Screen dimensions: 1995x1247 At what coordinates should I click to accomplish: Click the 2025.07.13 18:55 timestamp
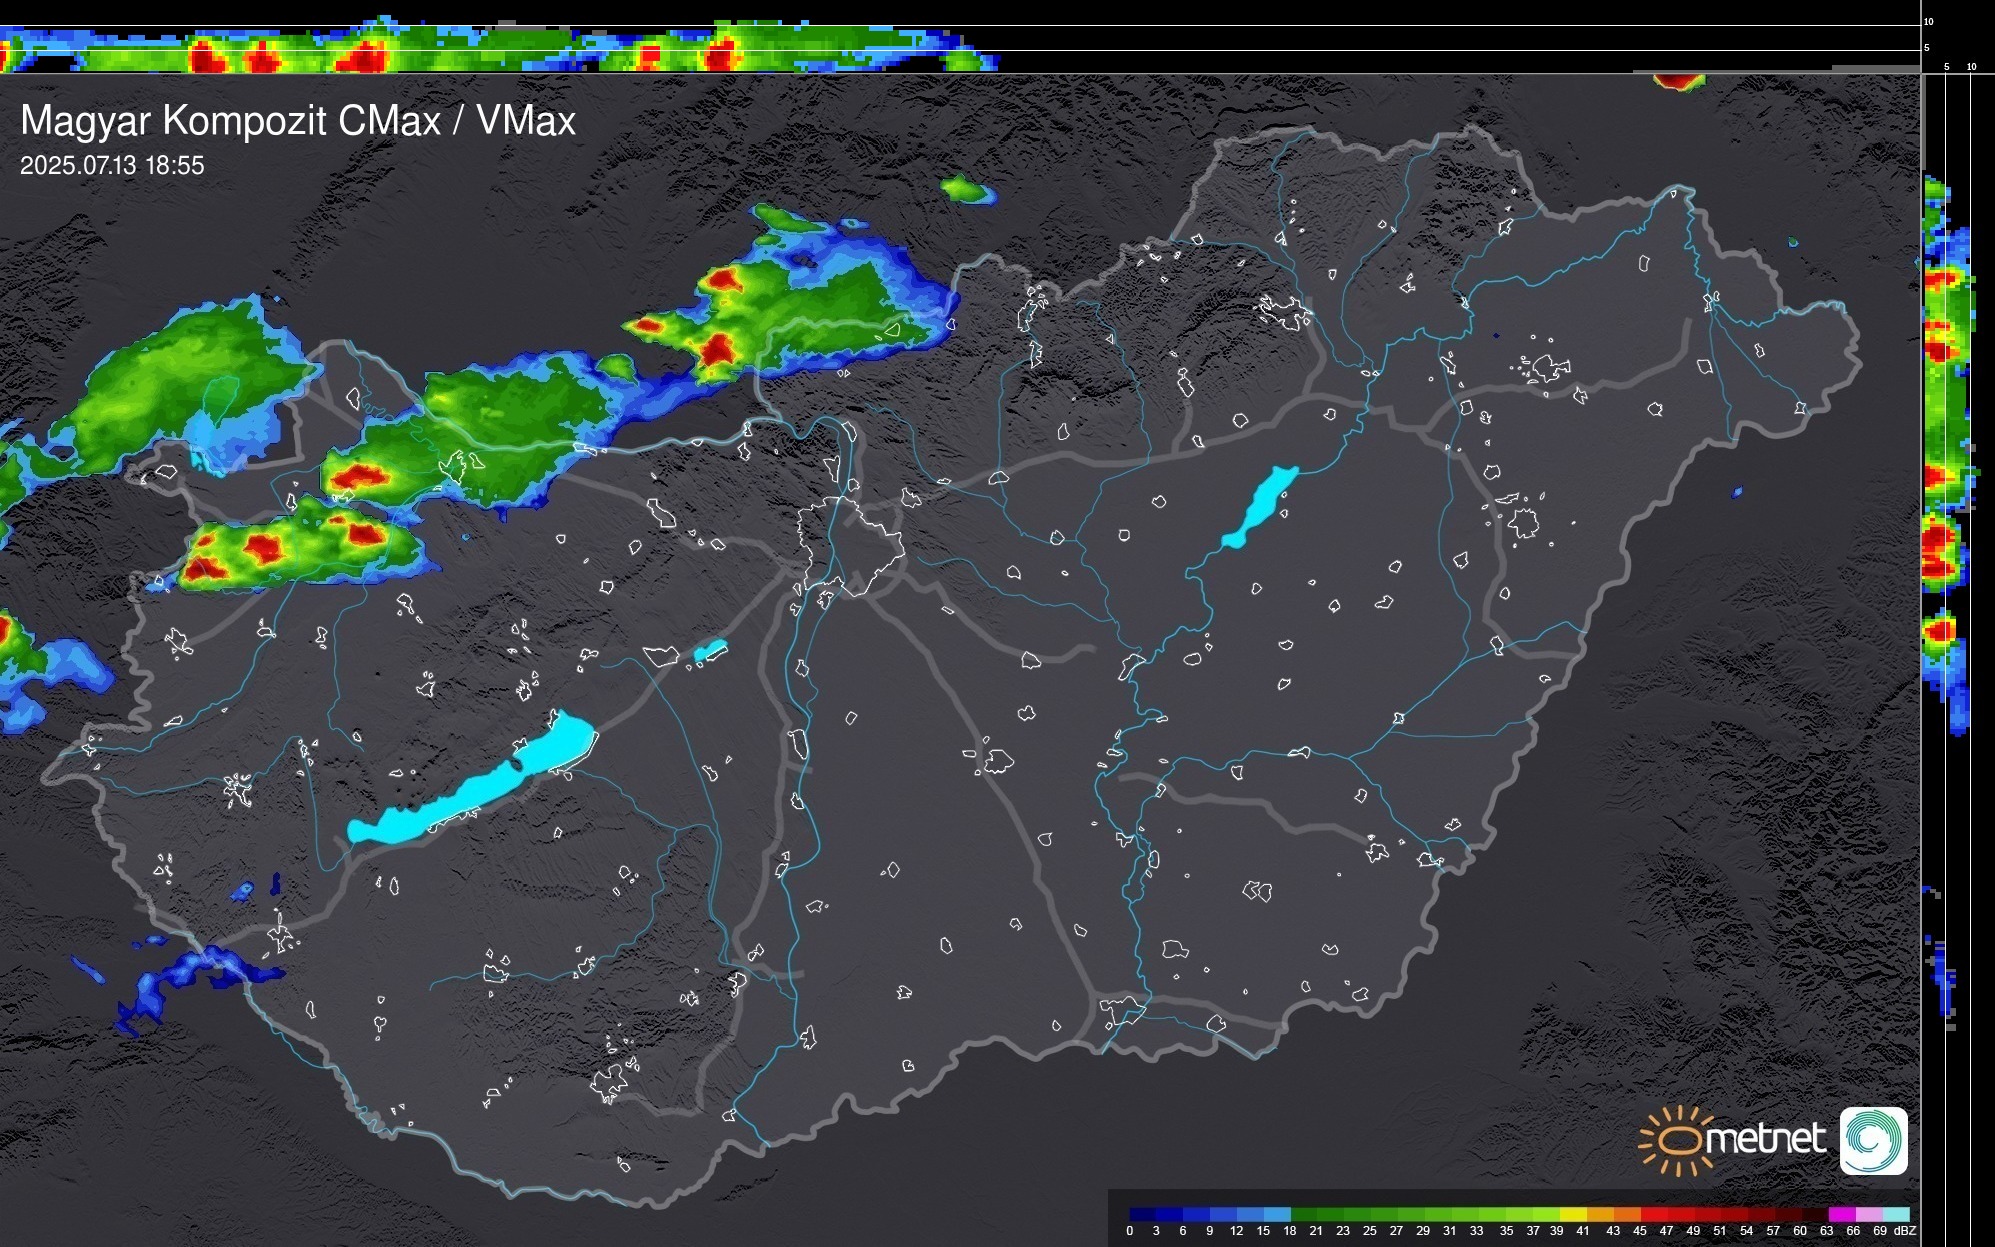(112, 166)
